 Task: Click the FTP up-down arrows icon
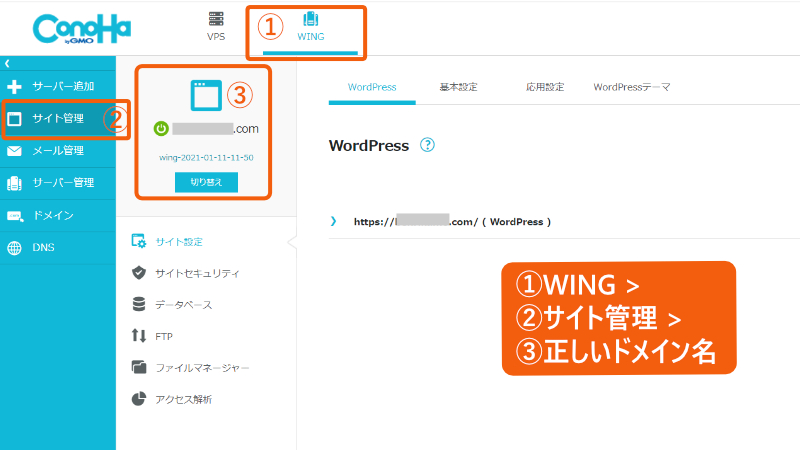point(139,336)
